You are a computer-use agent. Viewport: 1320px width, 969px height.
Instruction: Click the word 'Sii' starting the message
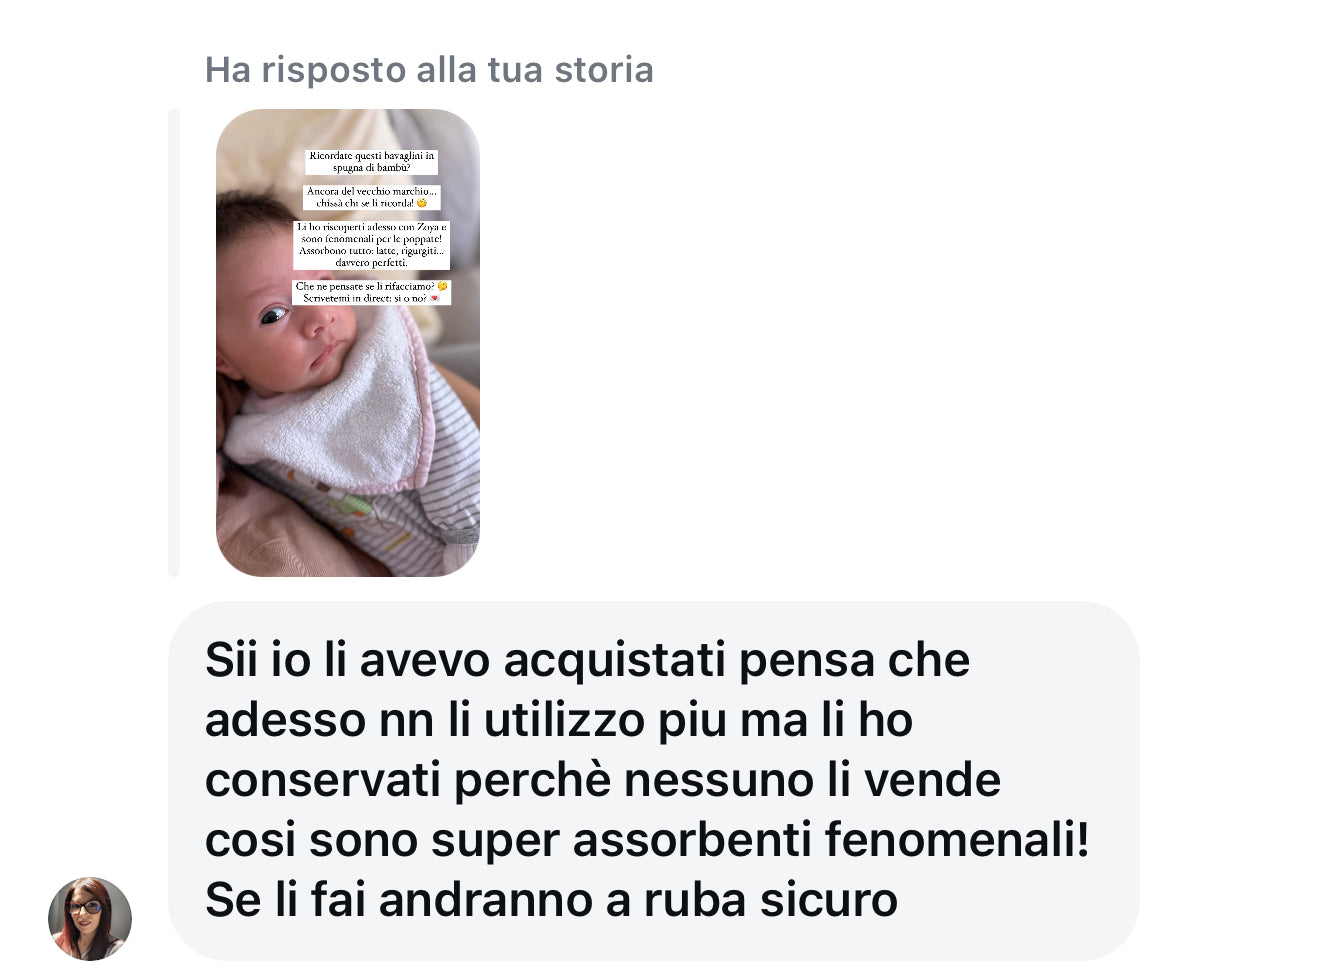(x=231, y=660)
